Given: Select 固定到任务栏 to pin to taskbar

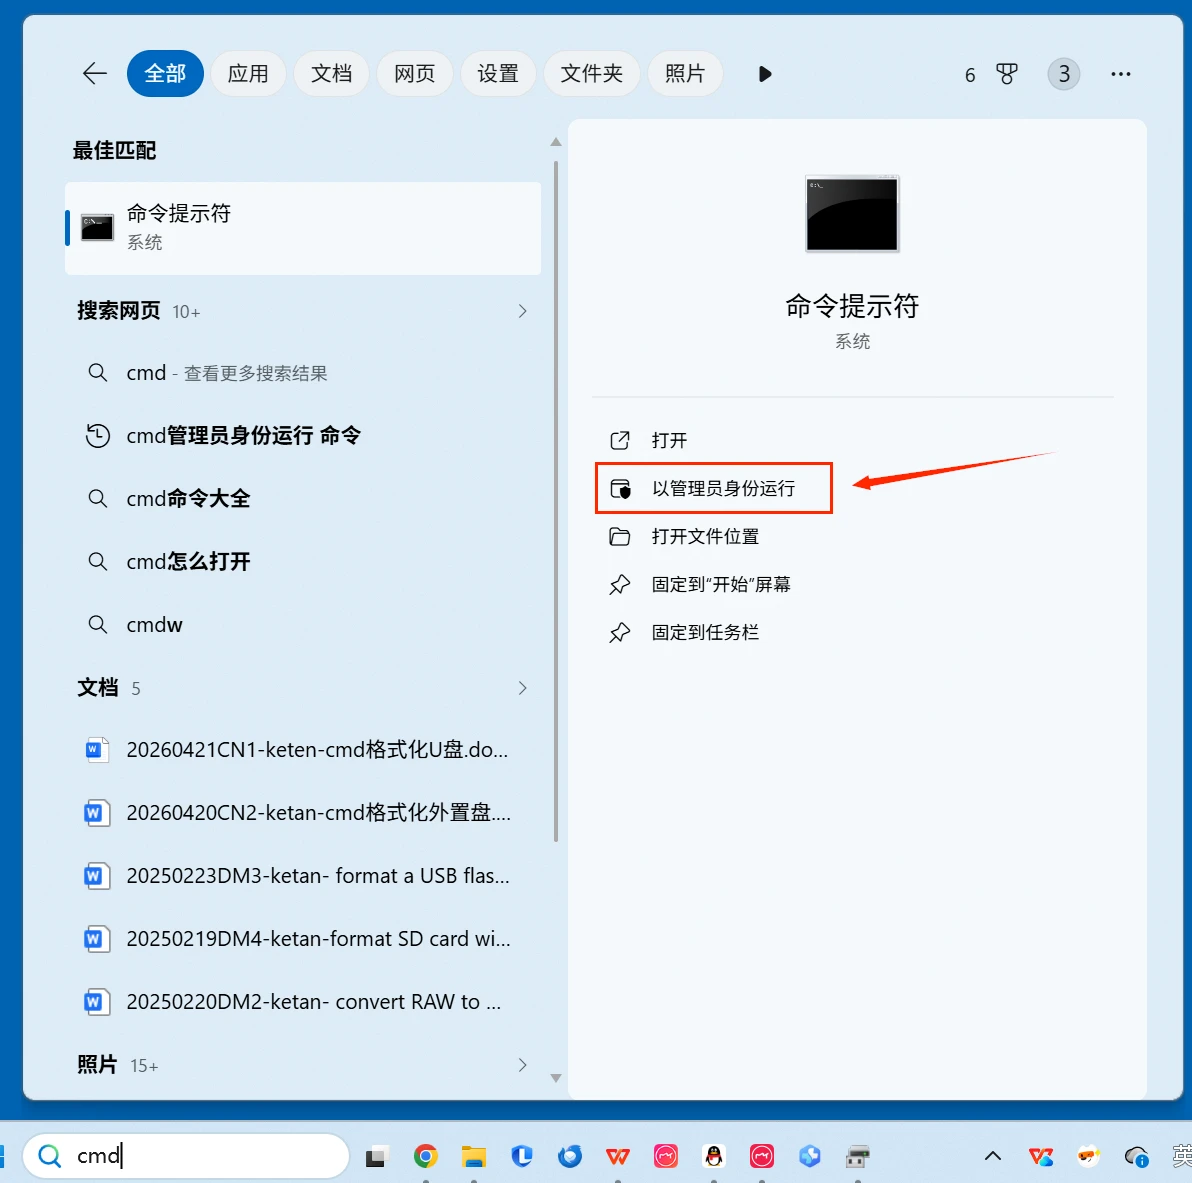Looking at the screenshot, I should [x=704, y=632].
